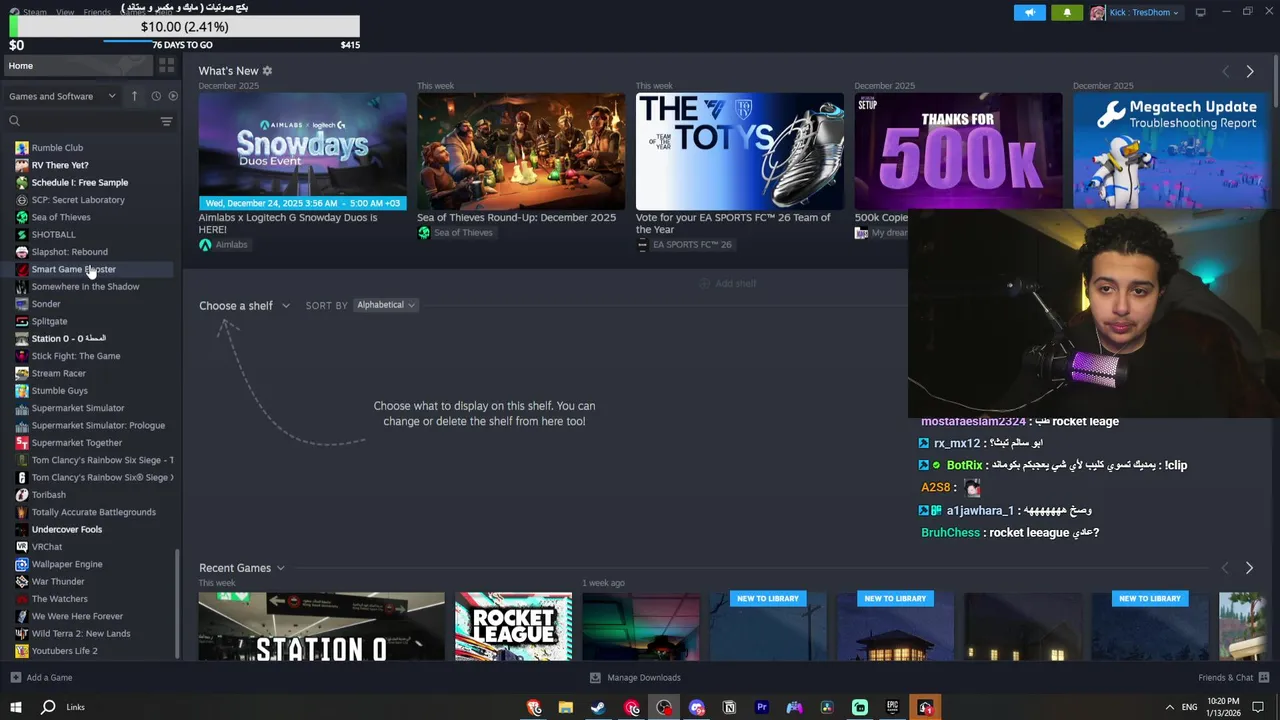
Task: Go to next Recent Games arrow
Action: 1249,568
